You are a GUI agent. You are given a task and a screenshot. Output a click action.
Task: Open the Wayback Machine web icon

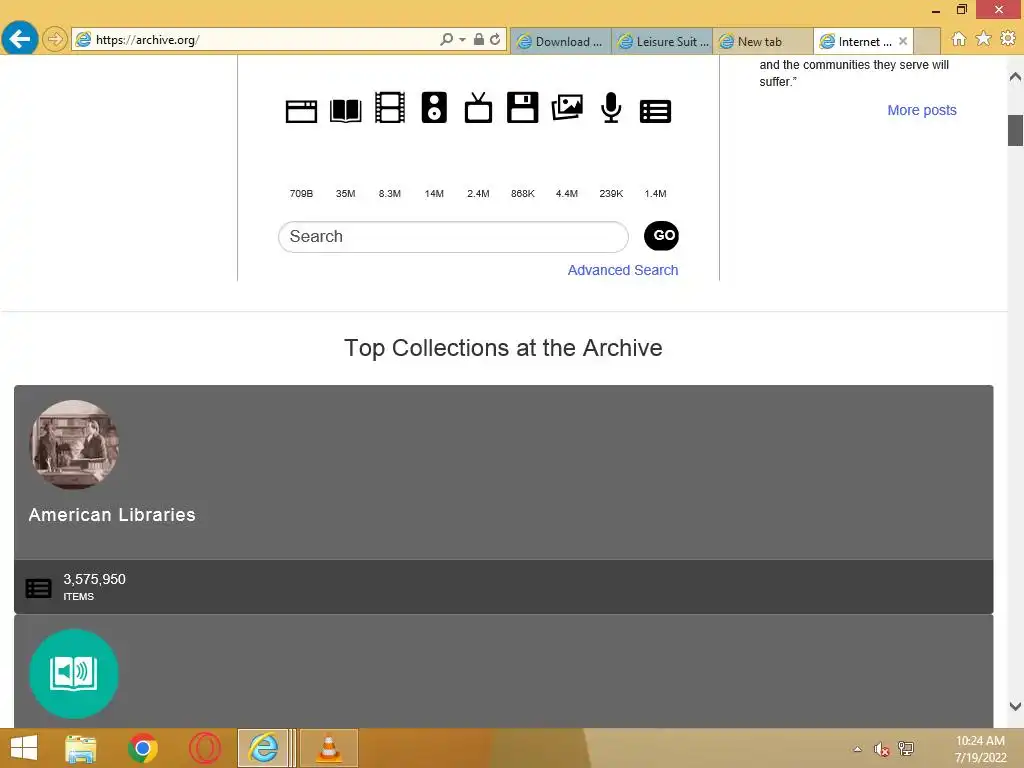301,111
